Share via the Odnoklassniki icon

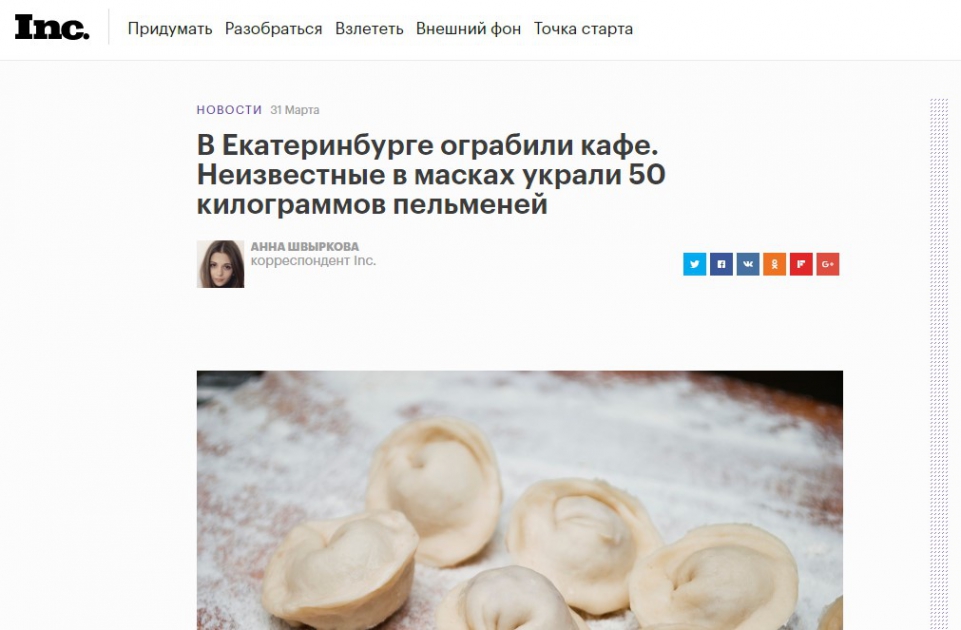click(x=775, y=264)
